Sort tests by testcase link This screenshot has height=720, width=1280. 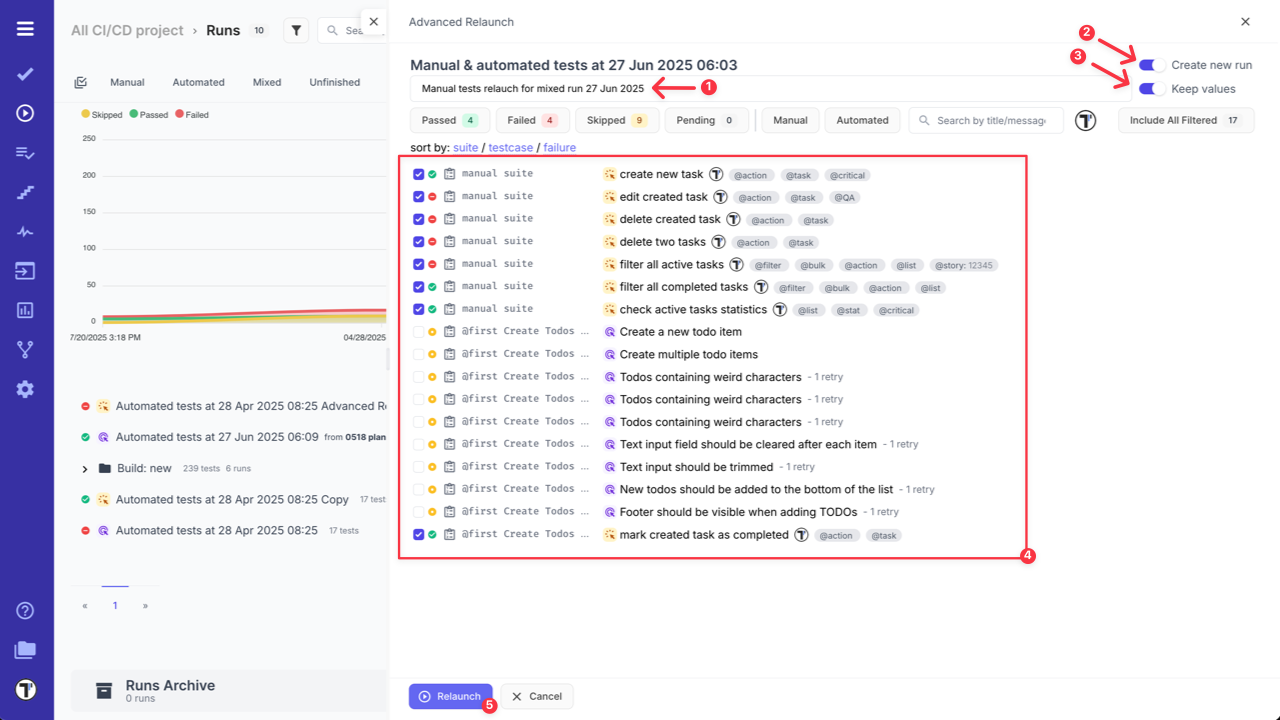click(511, 148)
